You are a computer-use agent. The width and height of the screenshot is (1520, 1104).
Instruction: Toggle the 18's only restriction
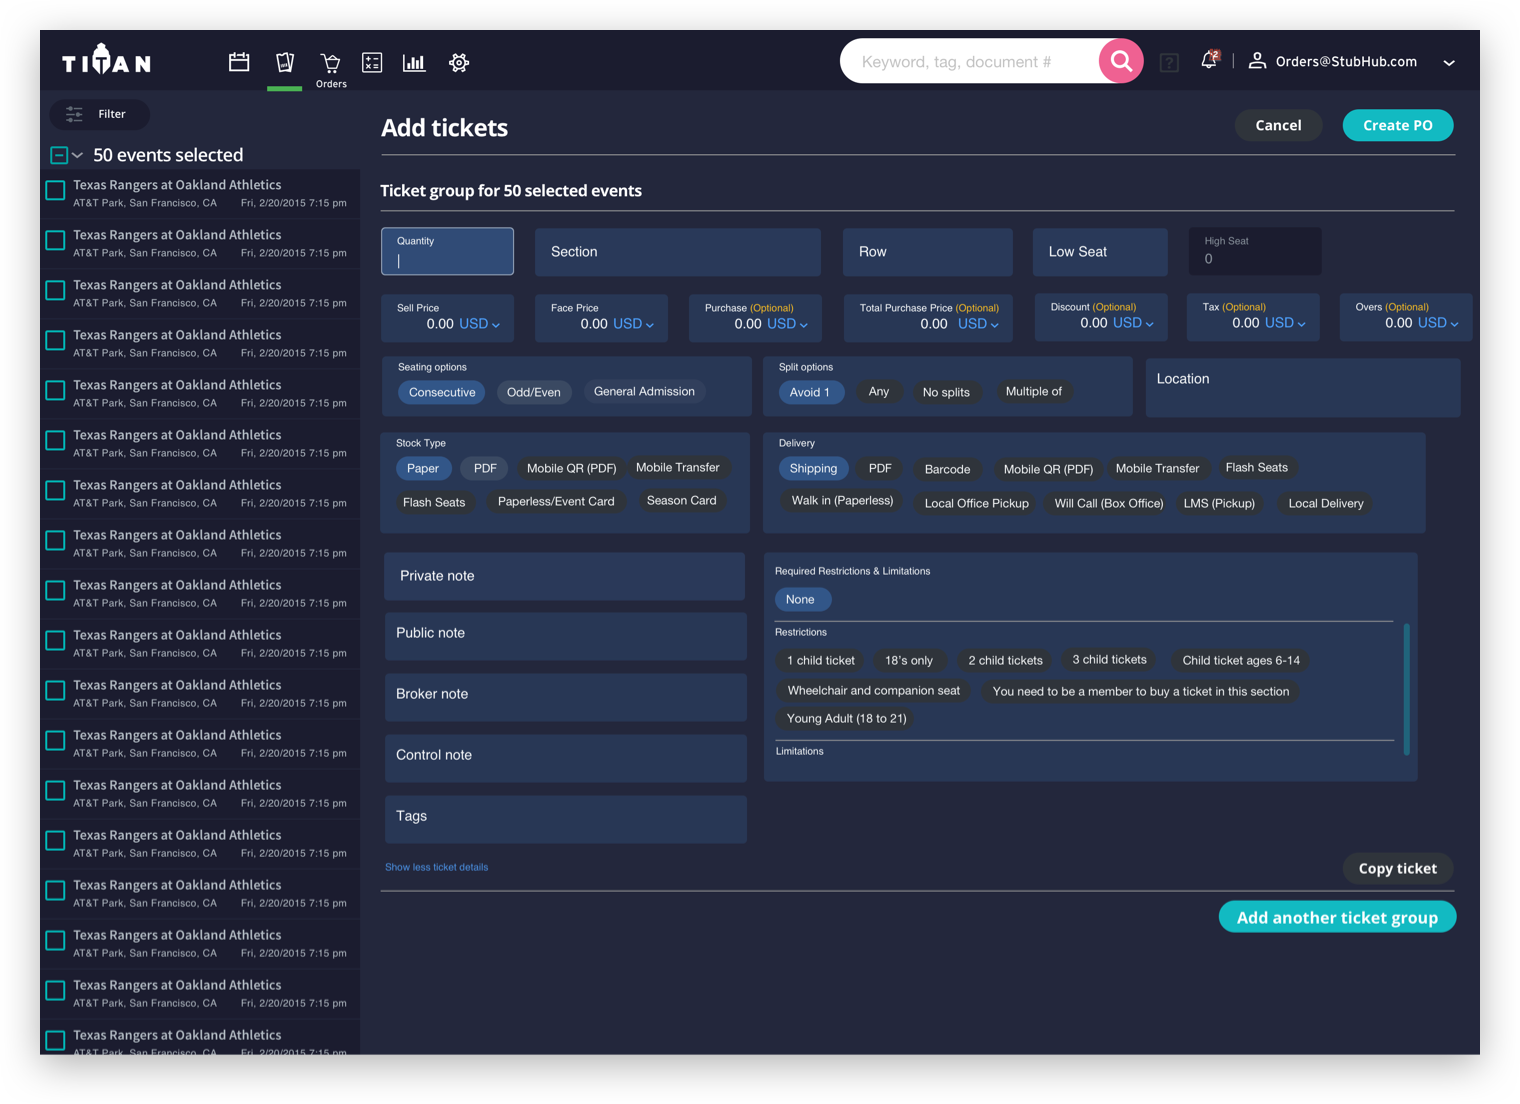tap(908, 660)
